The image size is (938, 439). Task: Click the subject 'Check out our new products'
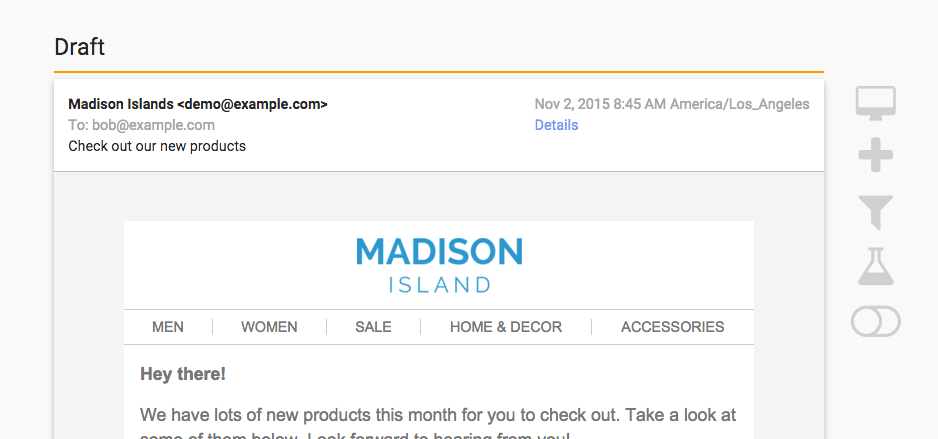(157, 146)
